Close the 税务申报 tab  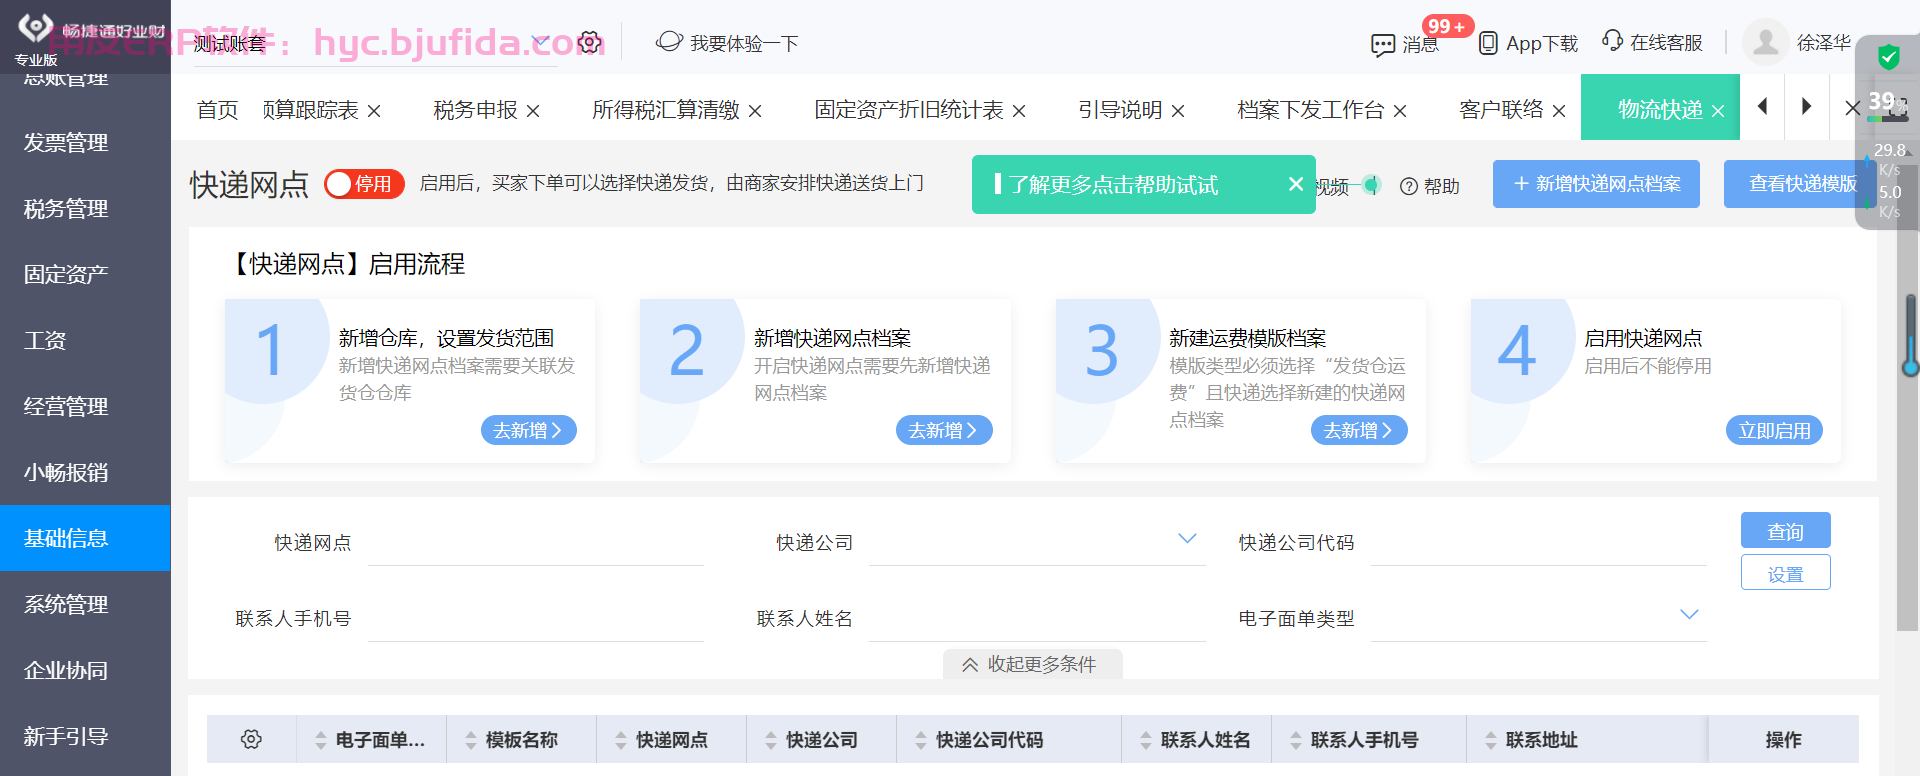[533, 111]
